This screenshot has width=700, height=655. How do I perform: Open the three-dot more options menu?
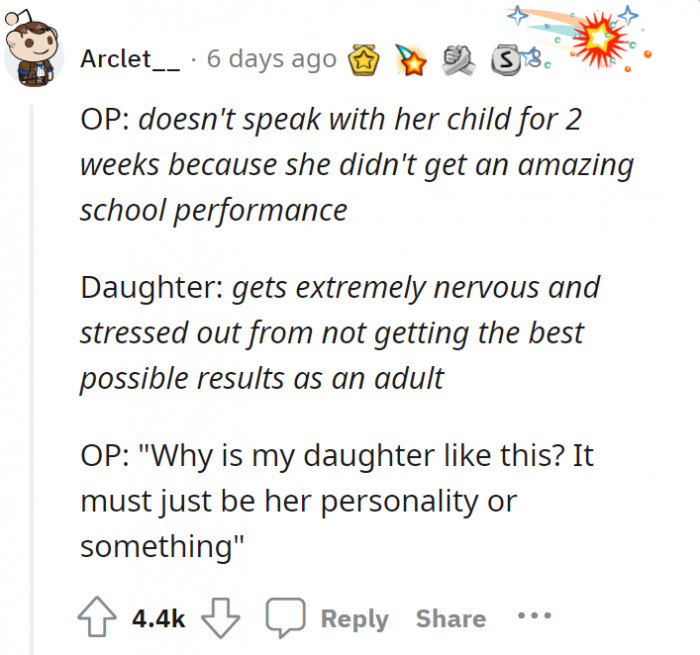[x=534, y=616]
